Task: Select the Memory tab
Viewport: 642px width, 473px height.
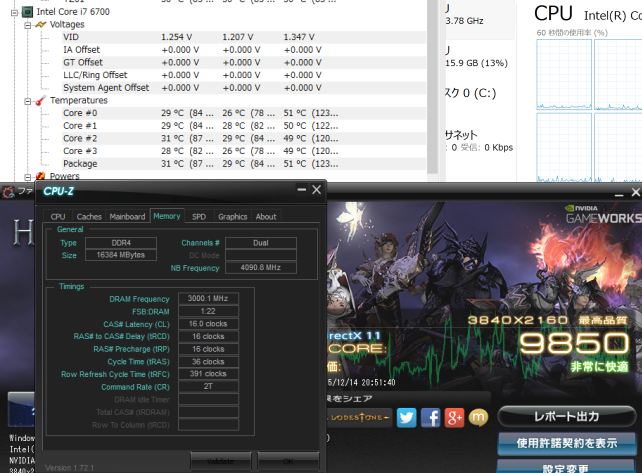Action: pos(167,216)
